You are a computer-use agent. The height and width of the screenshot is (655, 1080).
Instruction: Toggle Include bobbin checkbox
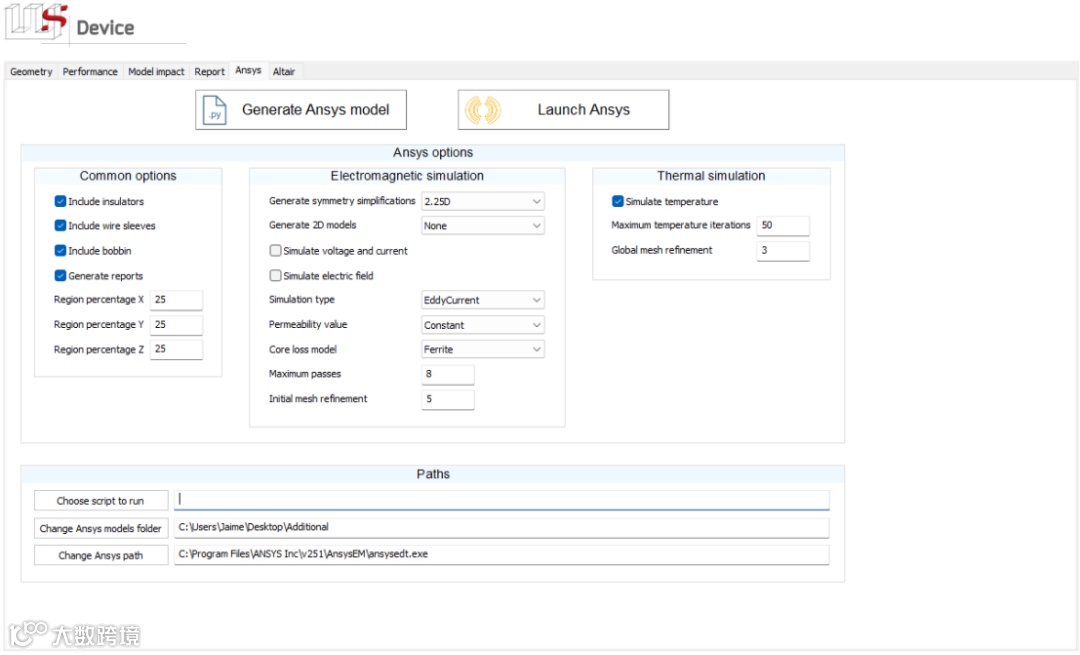point(61,251)
